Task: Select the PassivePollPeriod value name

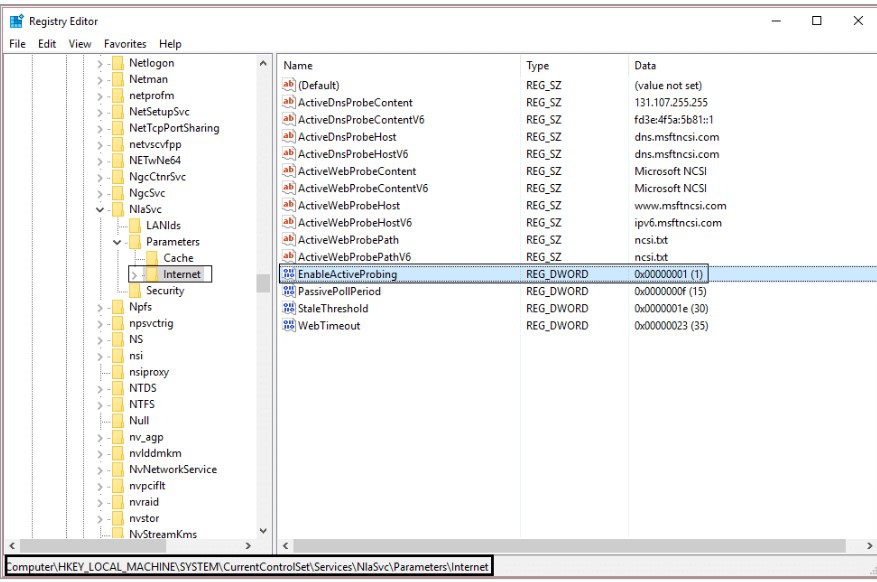Action: (x=339, y=291)
